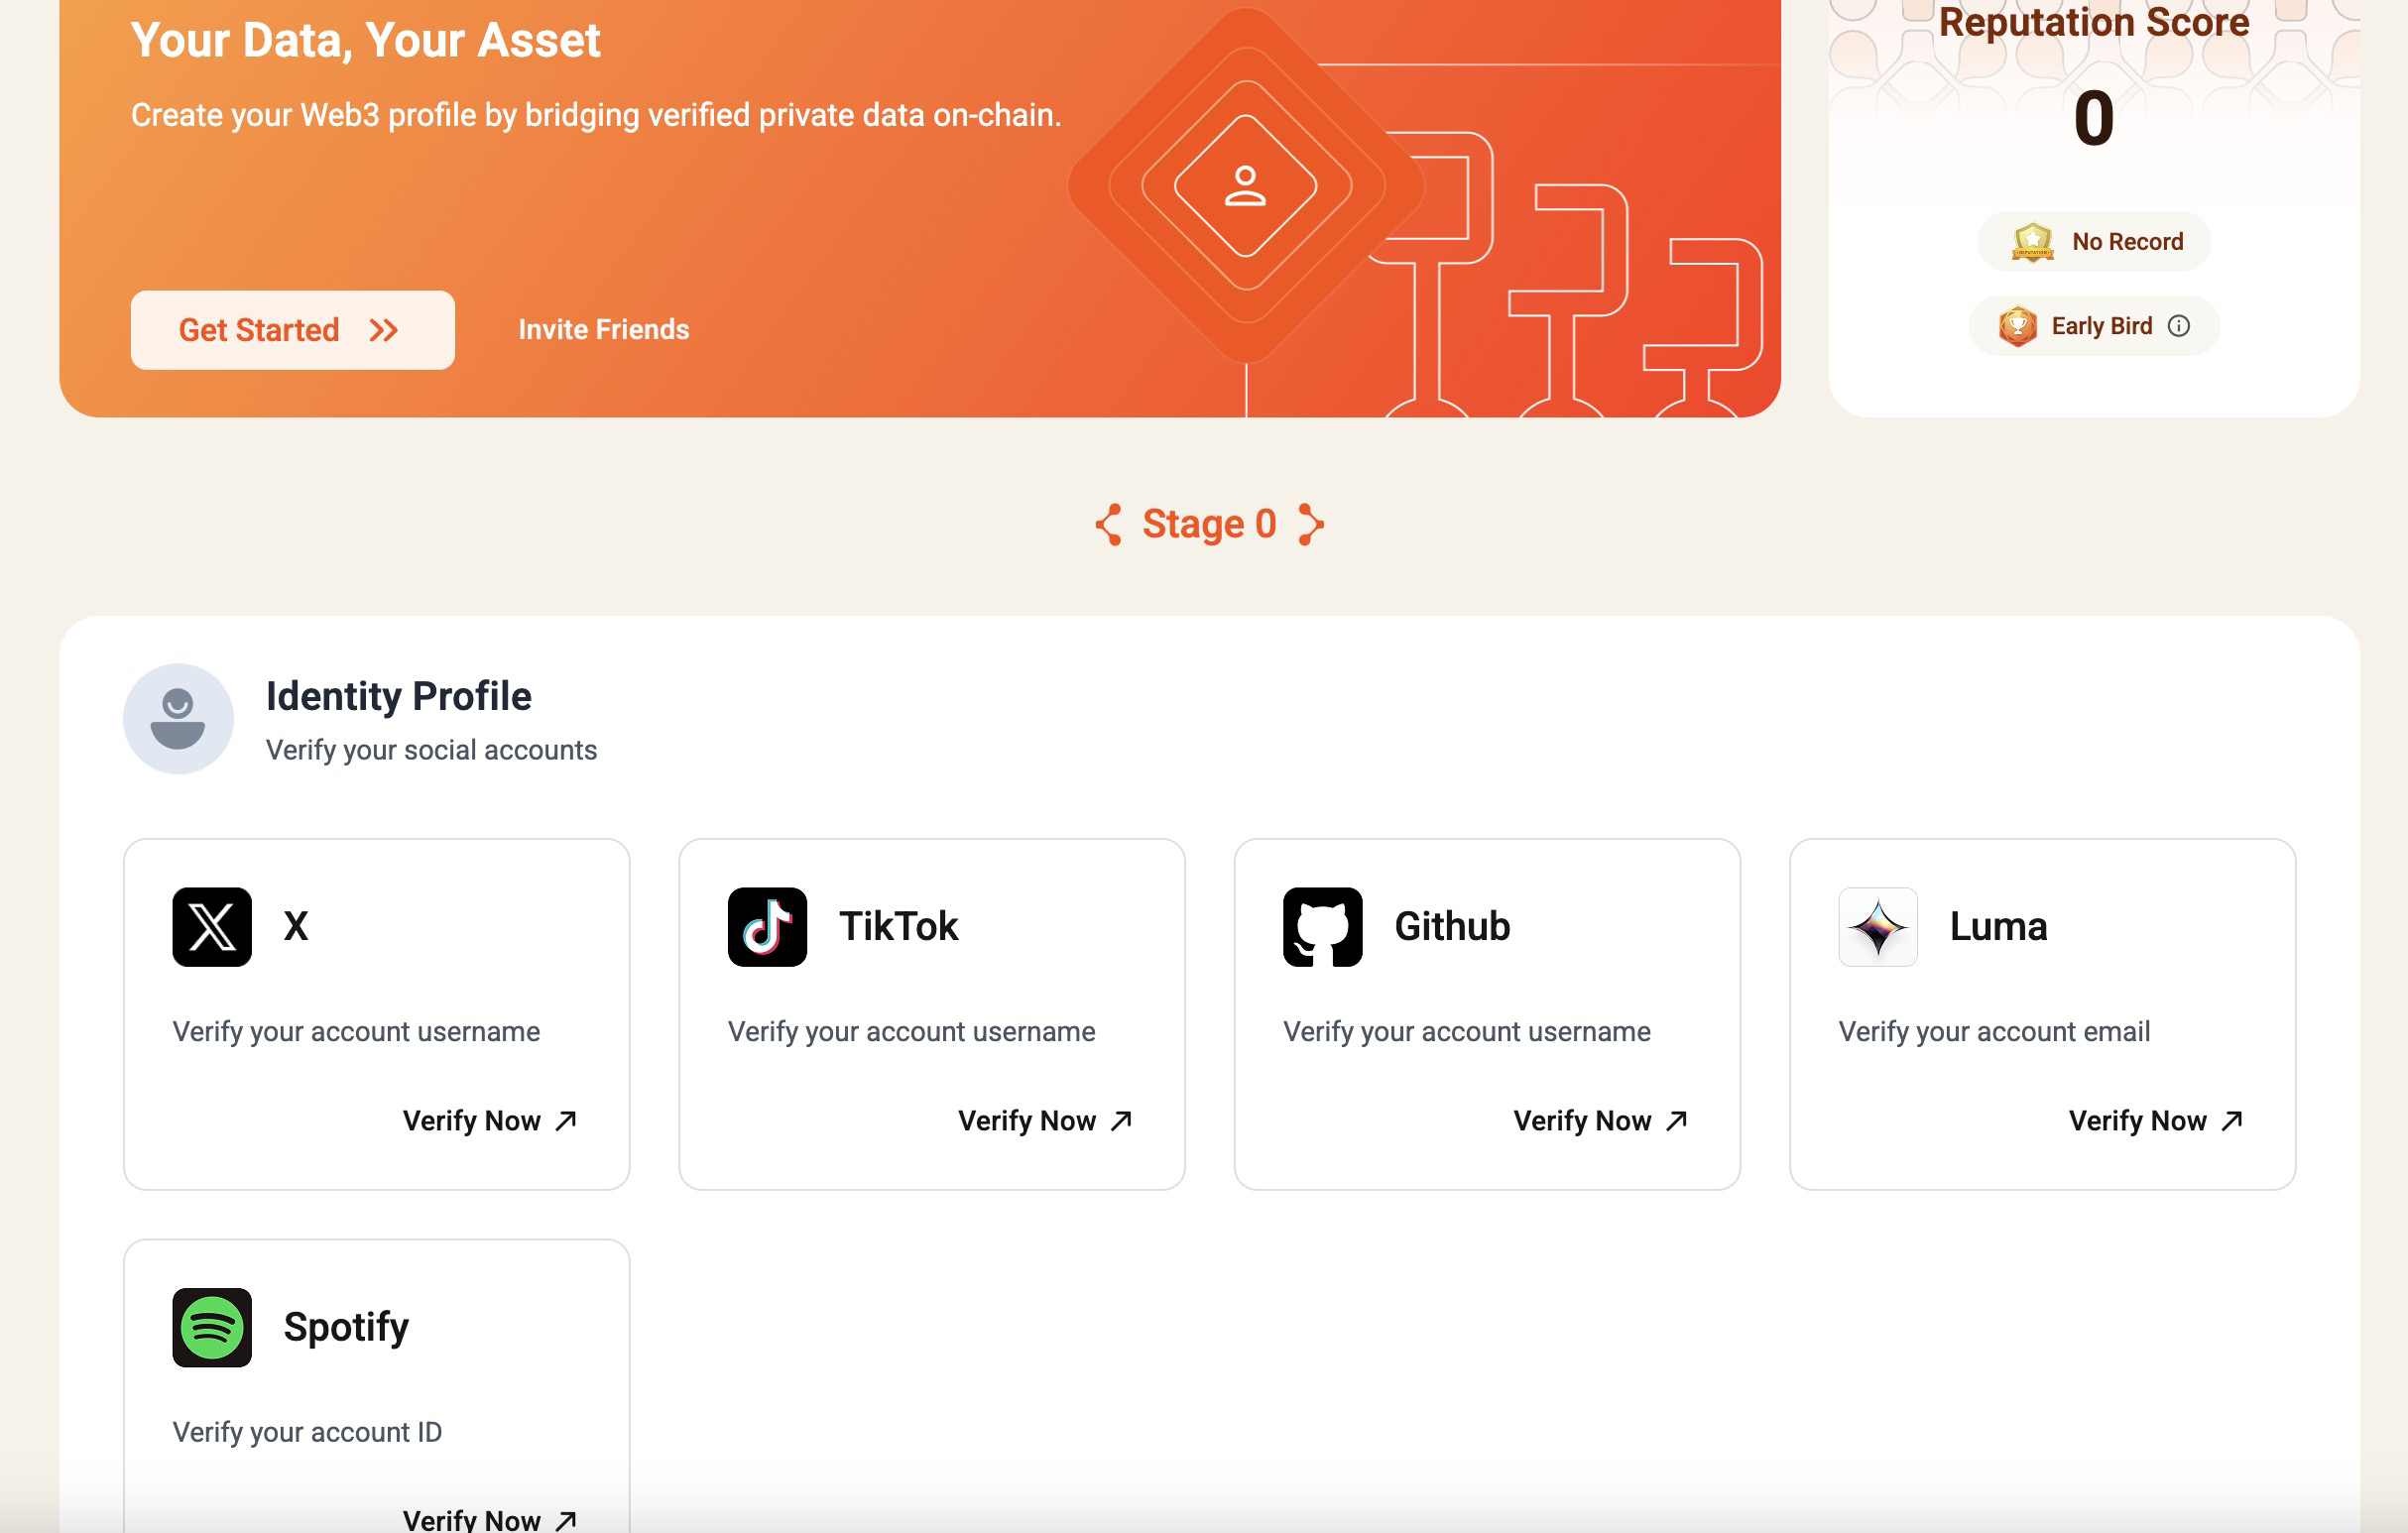Click the TikTok logo icon
Screen dimensions: 2408x1533
(x=767, y=926)
